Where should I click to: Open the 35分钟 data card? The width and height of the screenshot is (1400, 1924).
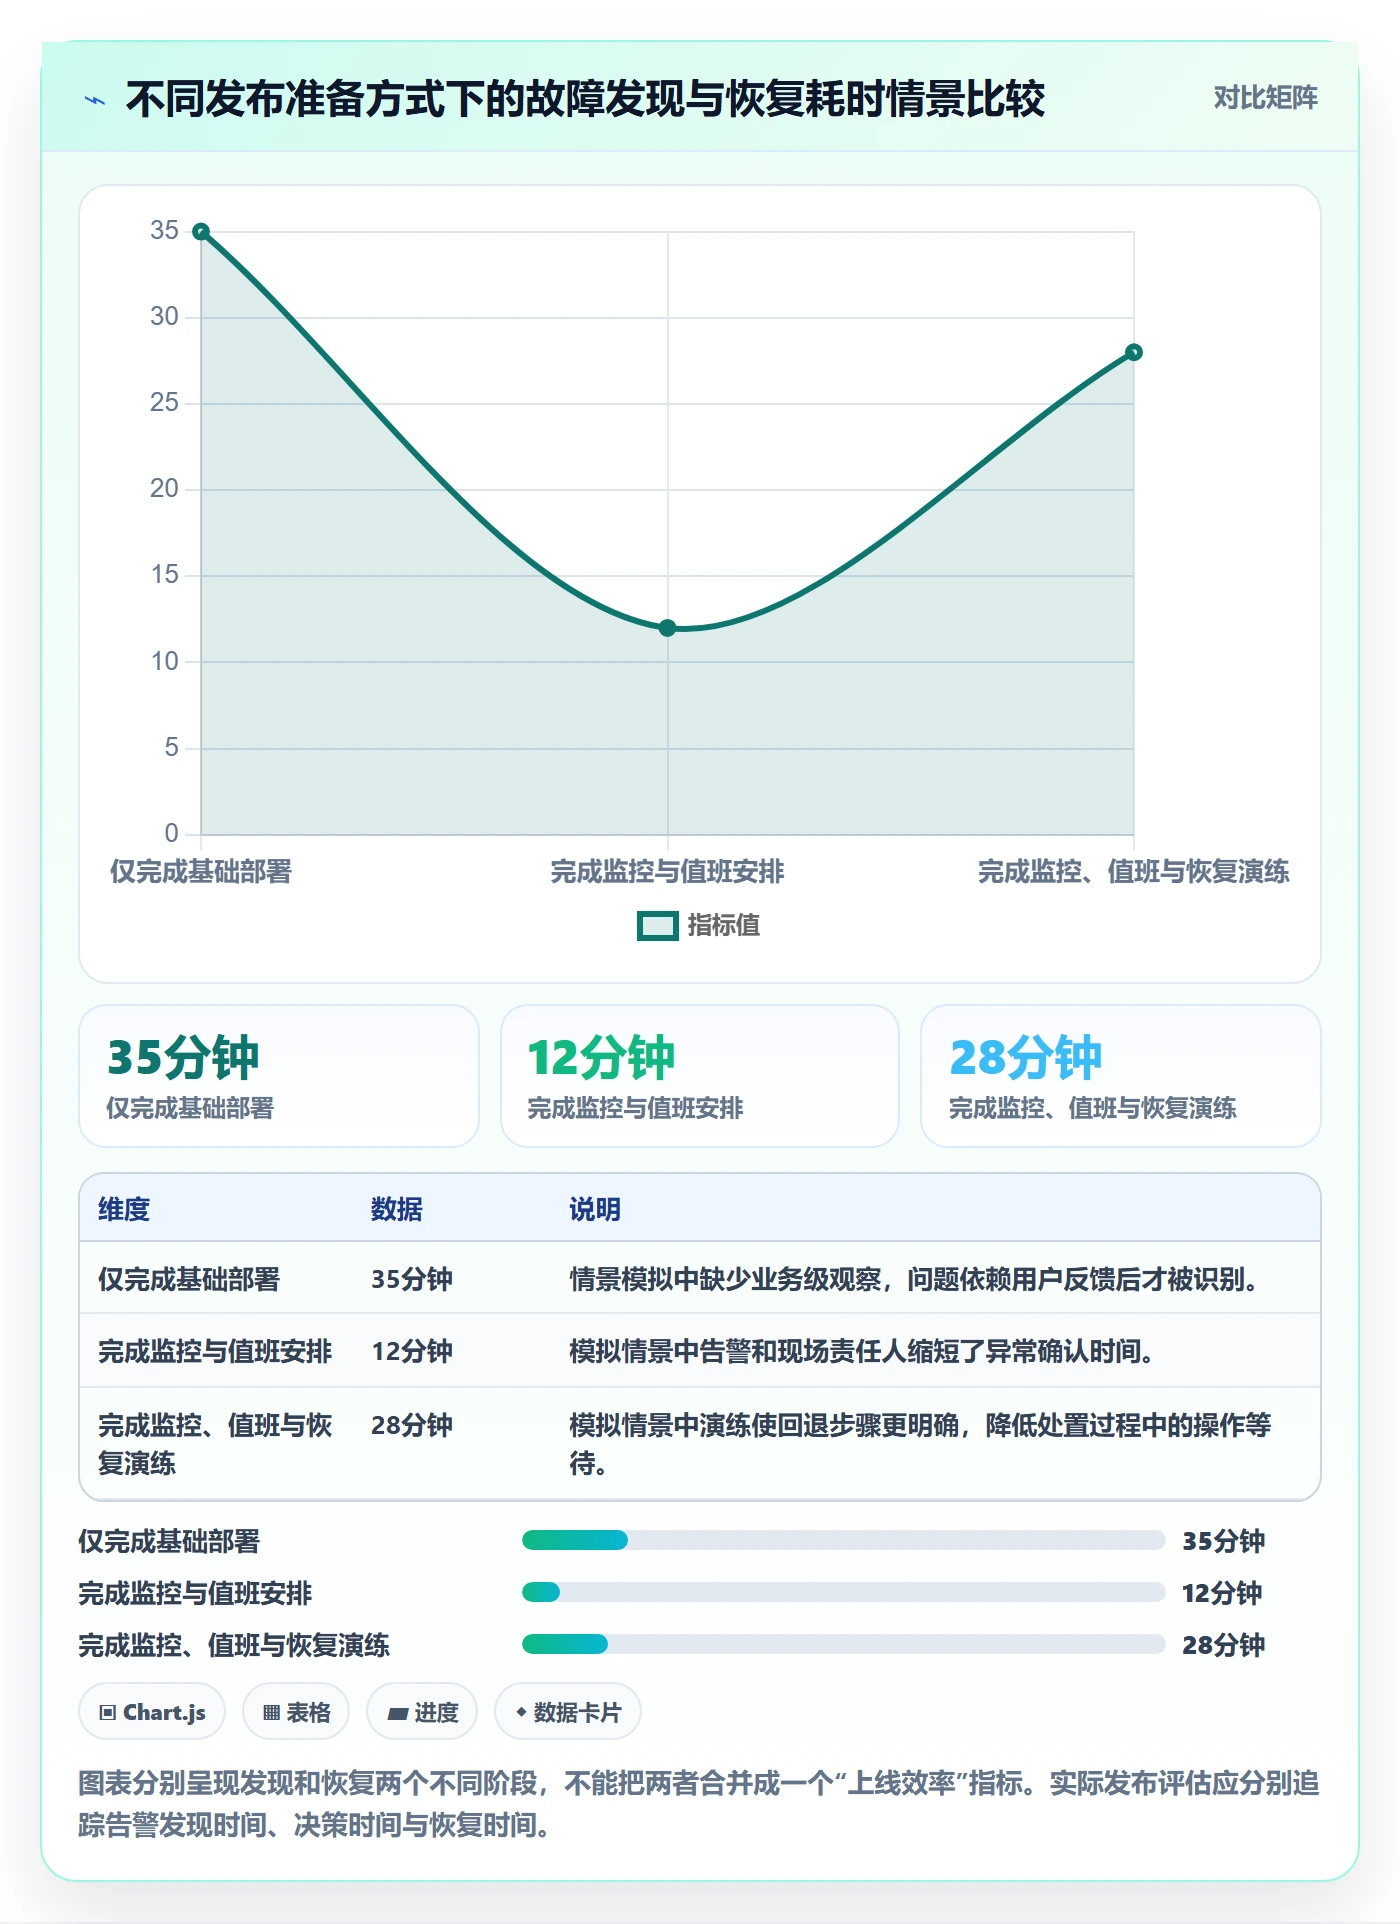pyautogui.click(x=279, y=1076)
